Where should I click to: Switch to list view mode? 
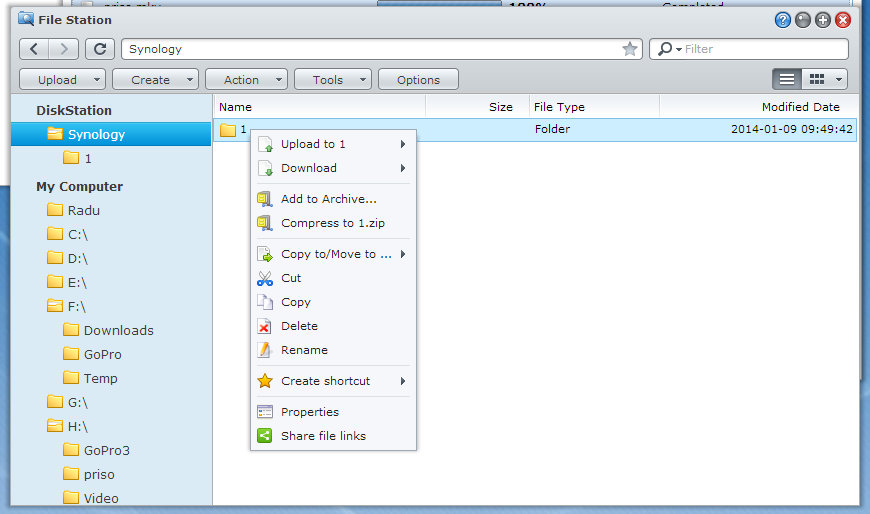pyautogui.click(x=787, y=79)
